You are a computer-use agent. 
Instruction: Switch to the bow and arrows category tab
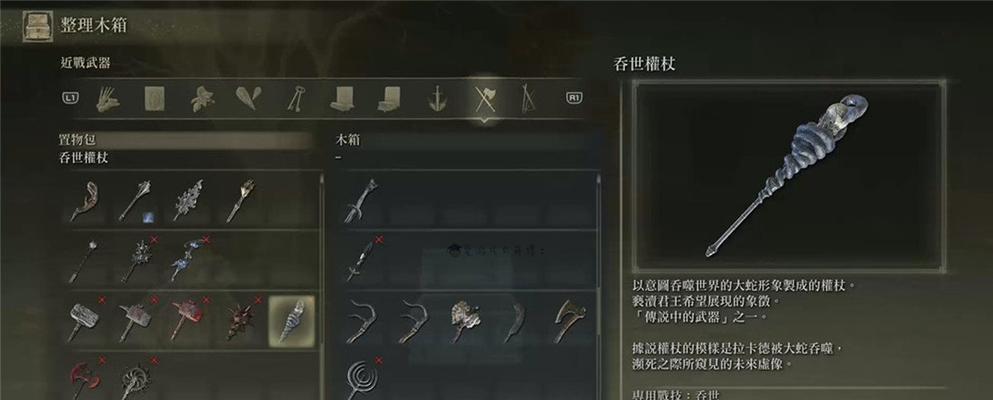pyautogui.click(x=527, y=99)
